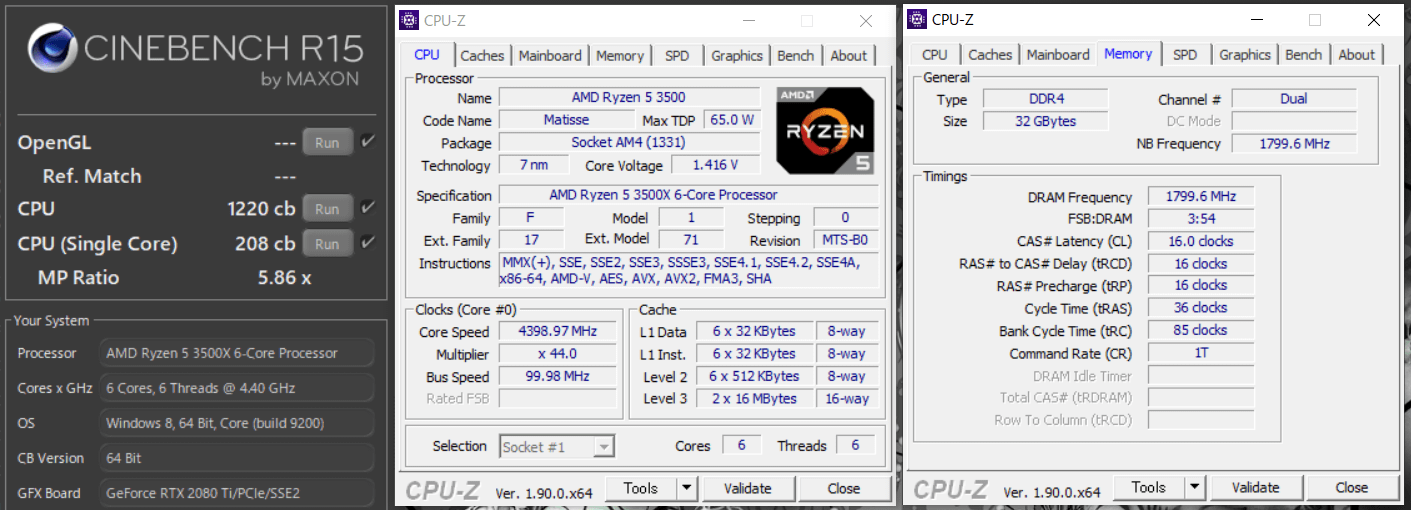Click Tools button in right CPU-Z window
The image size is (1411, 510).
tap(1148, 487)
